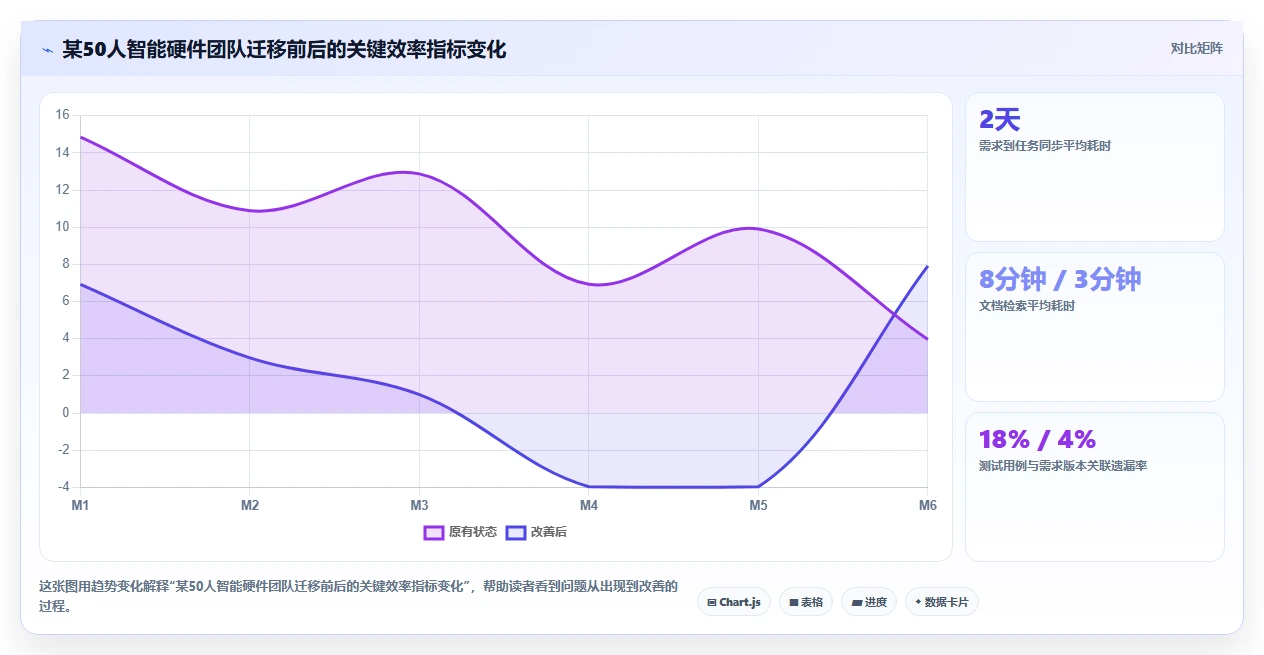Click the icon in the Chart.js chip

pos(712,602)
